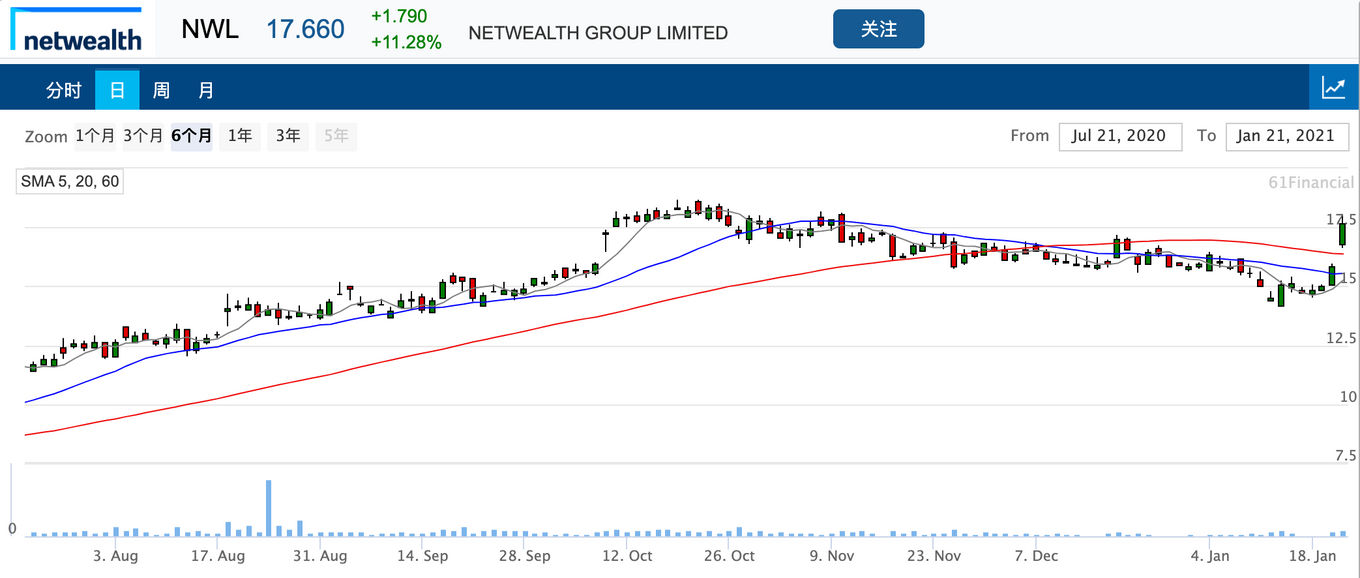This screenshot has height=578, width=1360.
Task: Click the 10 price axis label
Action: 1348,397
